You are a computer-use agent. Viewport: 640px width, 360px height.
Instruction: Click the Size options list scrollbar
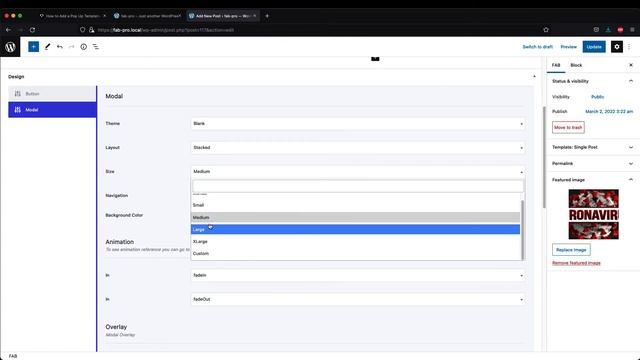pyautogui.click(x=522, y=230)
